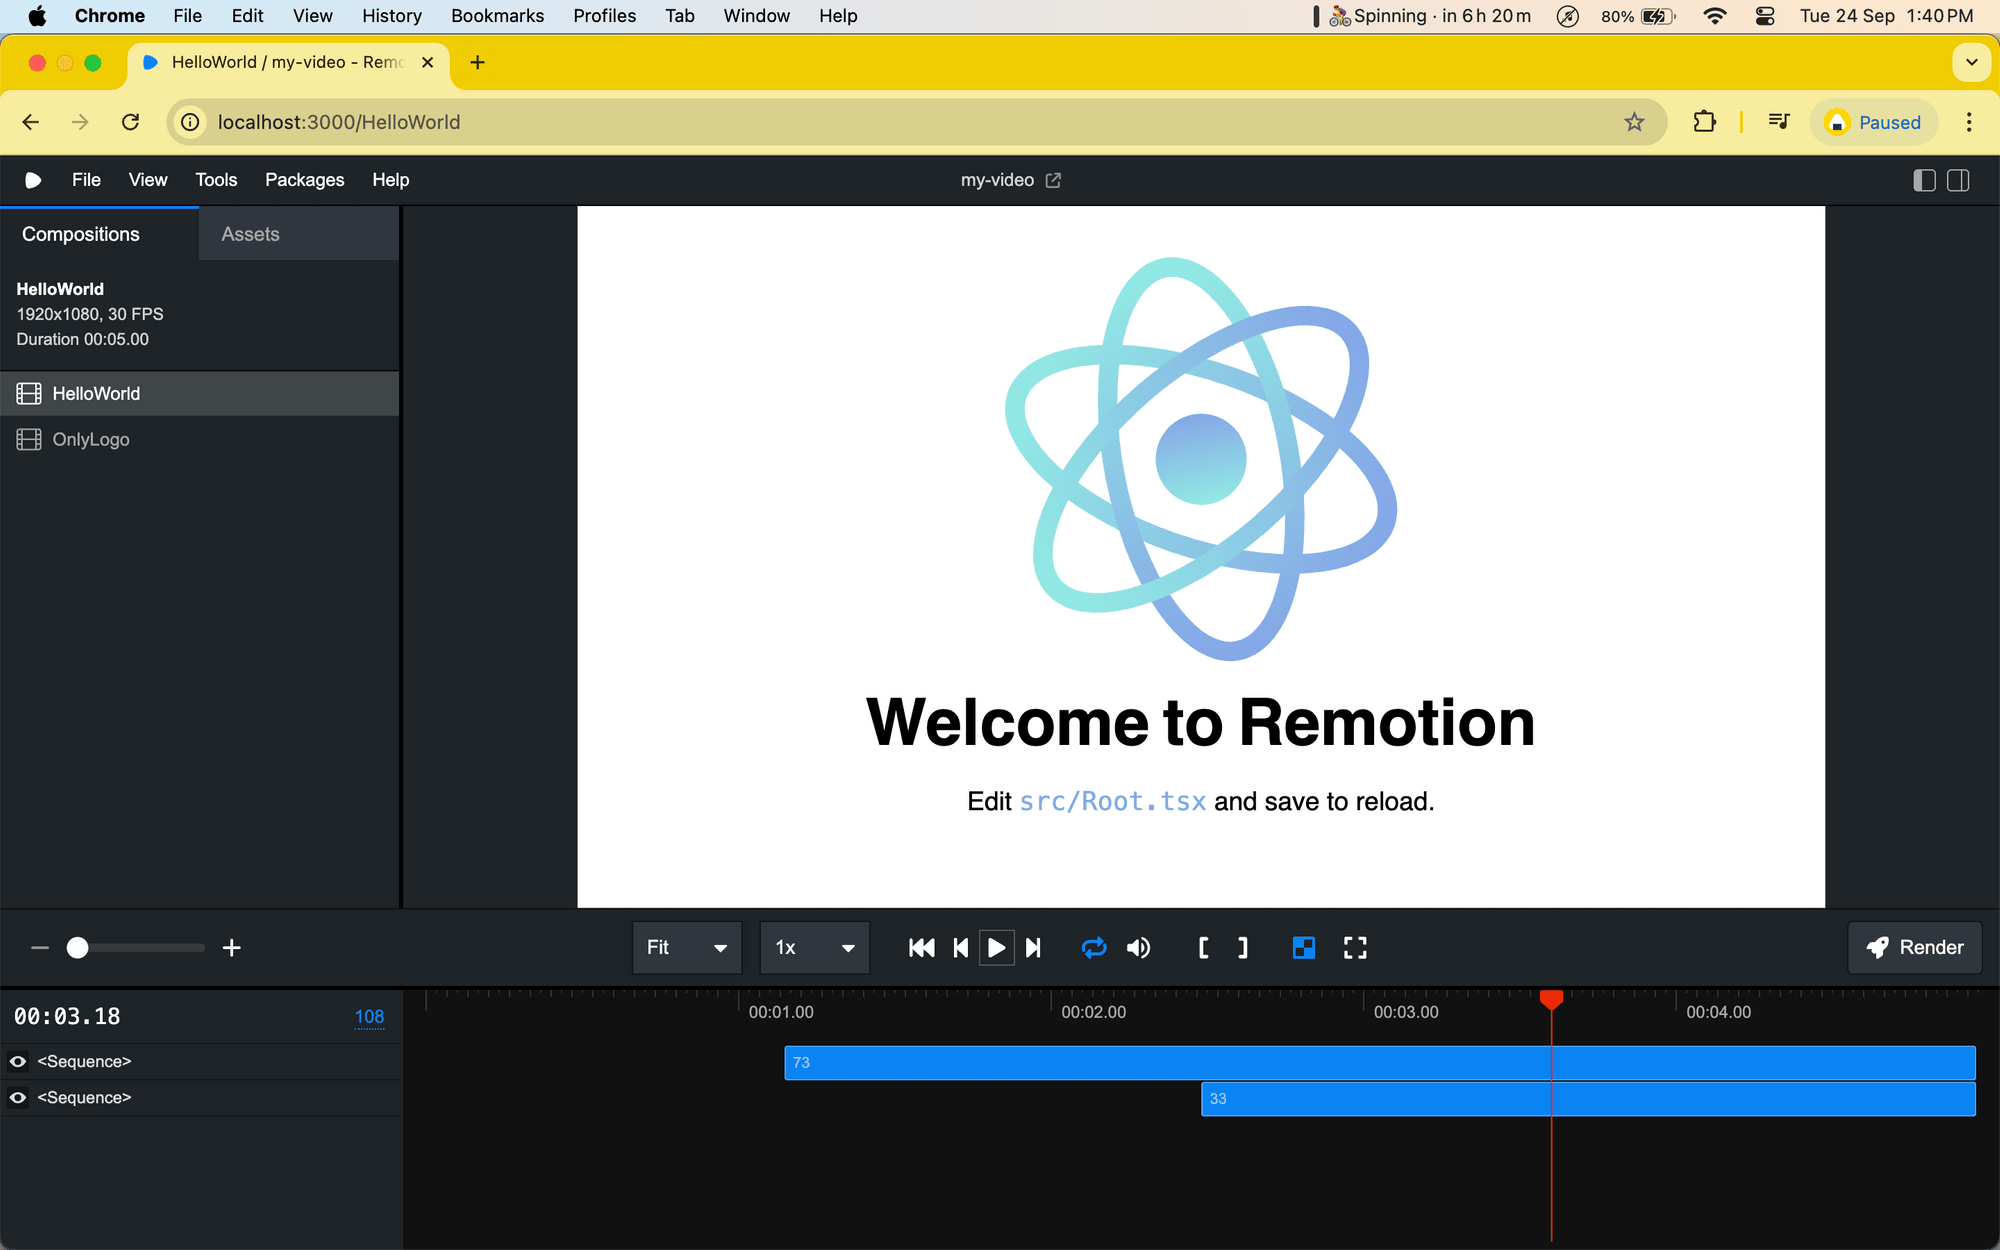Toggle the right sidebar panel icon
Screen dimensions: 2000x1250
(1958, 180)
